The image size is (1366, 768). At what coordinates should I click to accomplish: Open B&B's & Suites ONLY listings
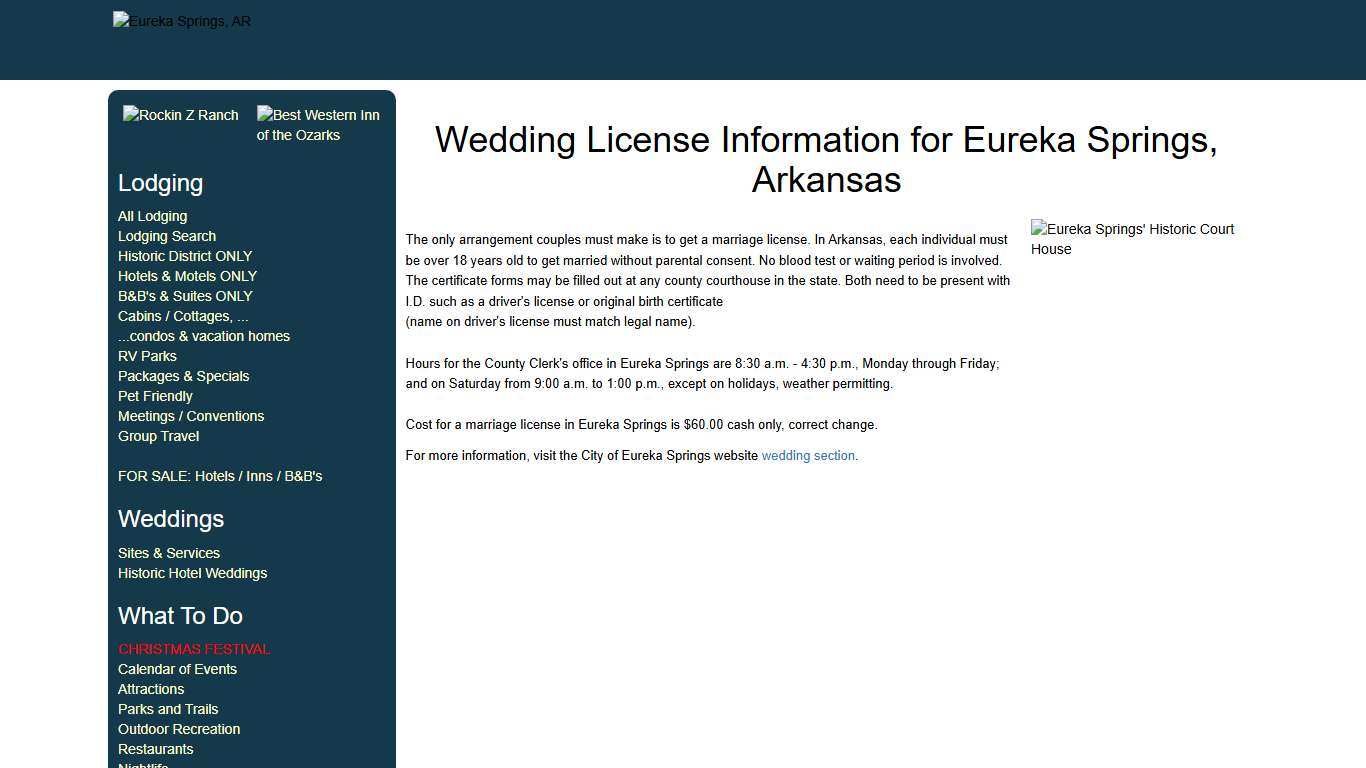[x=185, y=296]
